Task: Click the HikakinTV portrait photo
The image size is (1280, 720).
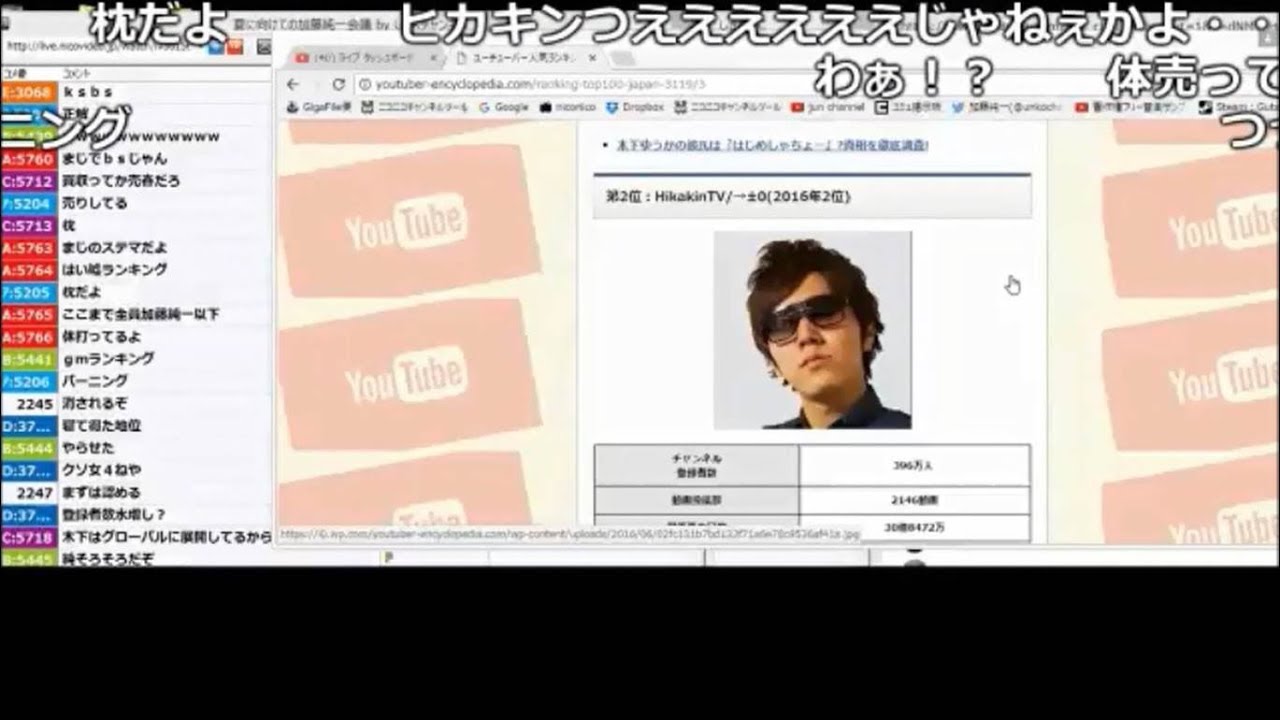Action: tap(812, 330)
